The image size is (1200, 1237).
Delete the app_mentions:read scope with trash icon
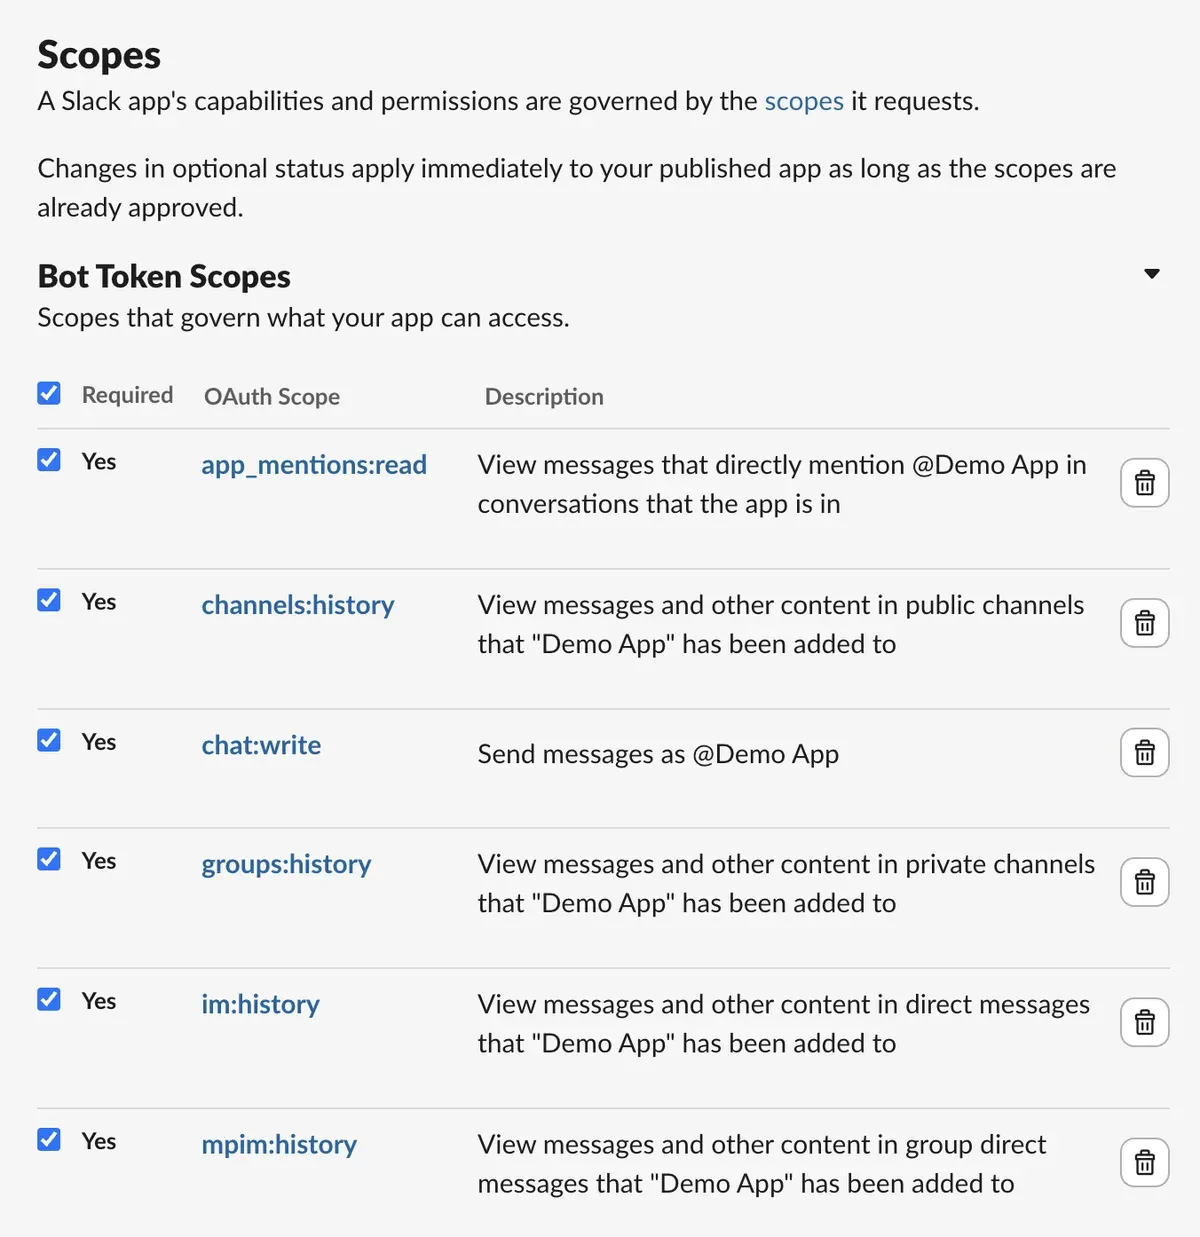[1145, 483]
